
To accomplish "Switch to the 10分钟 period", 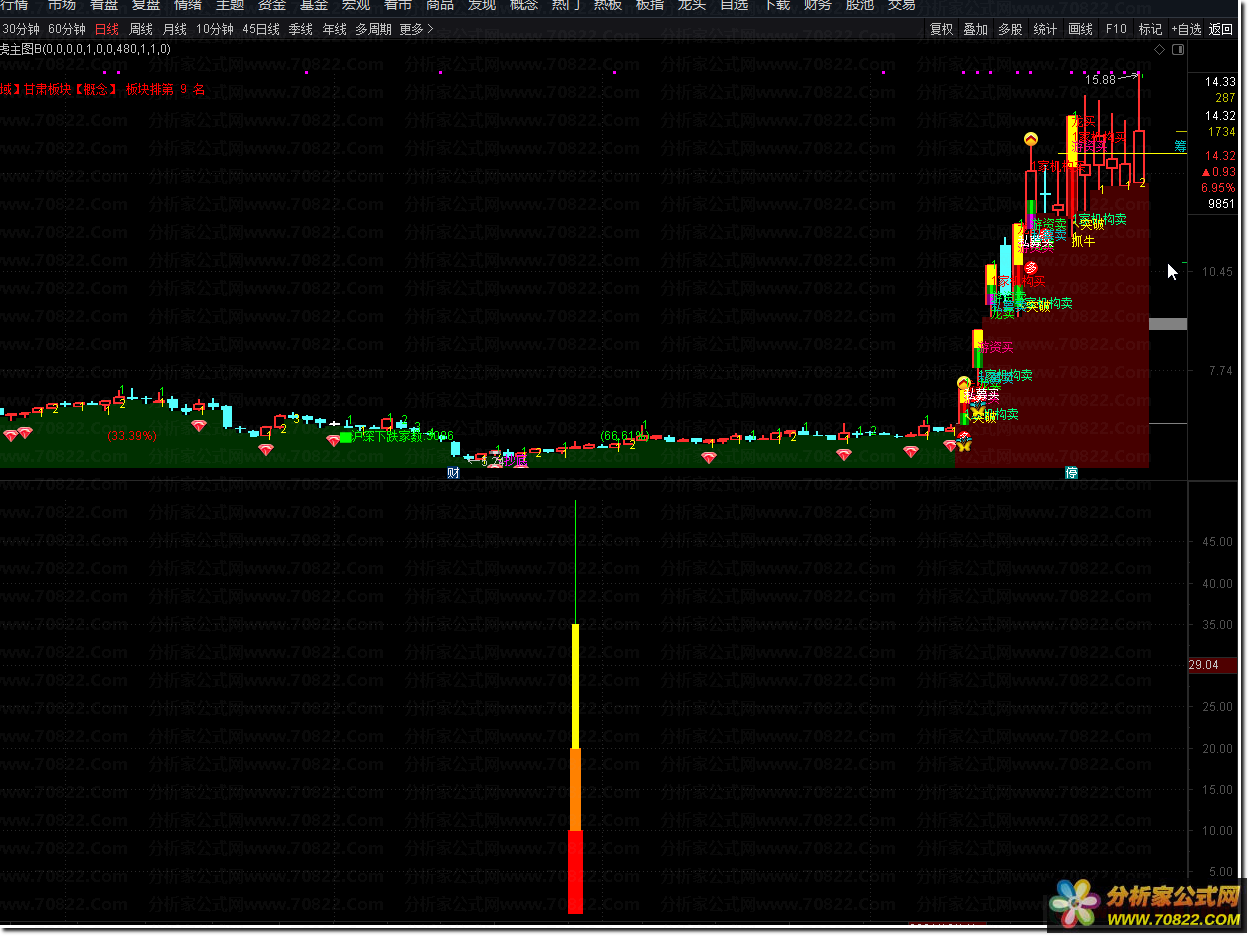I will [x=215, y=29].
